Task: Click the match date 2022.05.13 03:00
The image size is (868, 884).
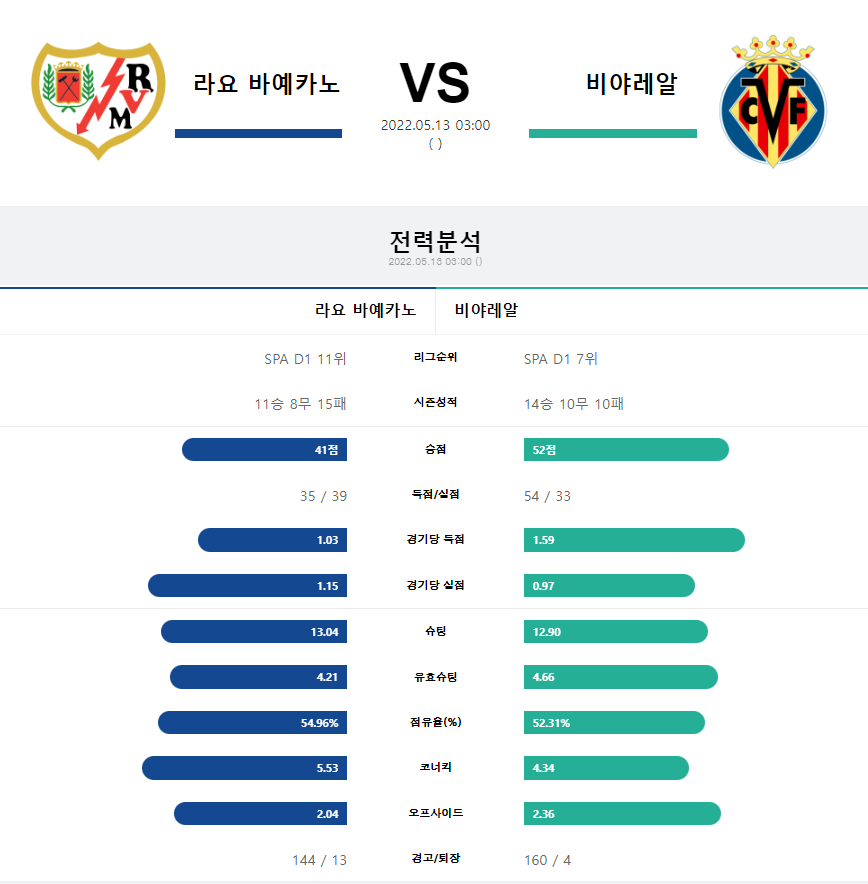Action: 435,125
